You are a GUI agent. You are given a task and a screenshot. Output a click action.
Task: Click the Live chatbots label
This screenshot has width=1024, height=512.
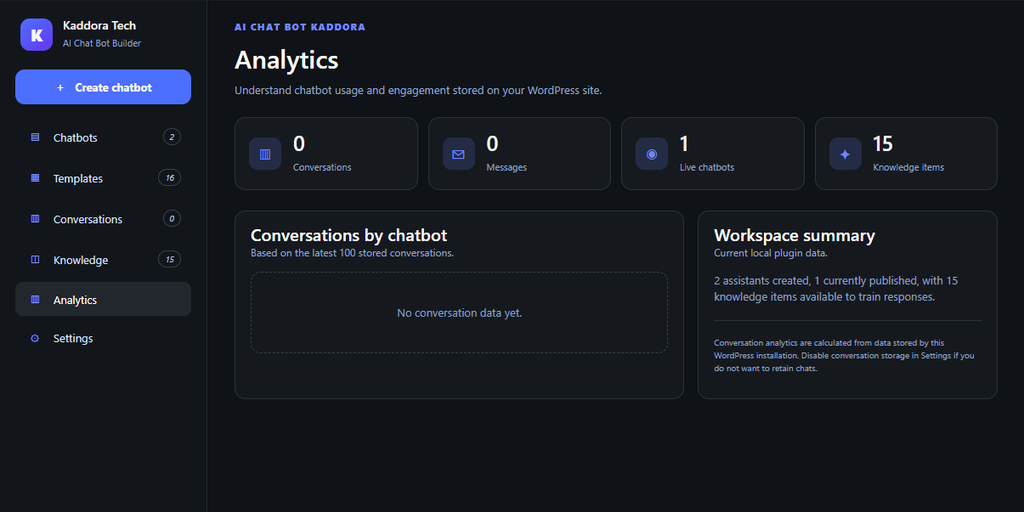(707, 167)
